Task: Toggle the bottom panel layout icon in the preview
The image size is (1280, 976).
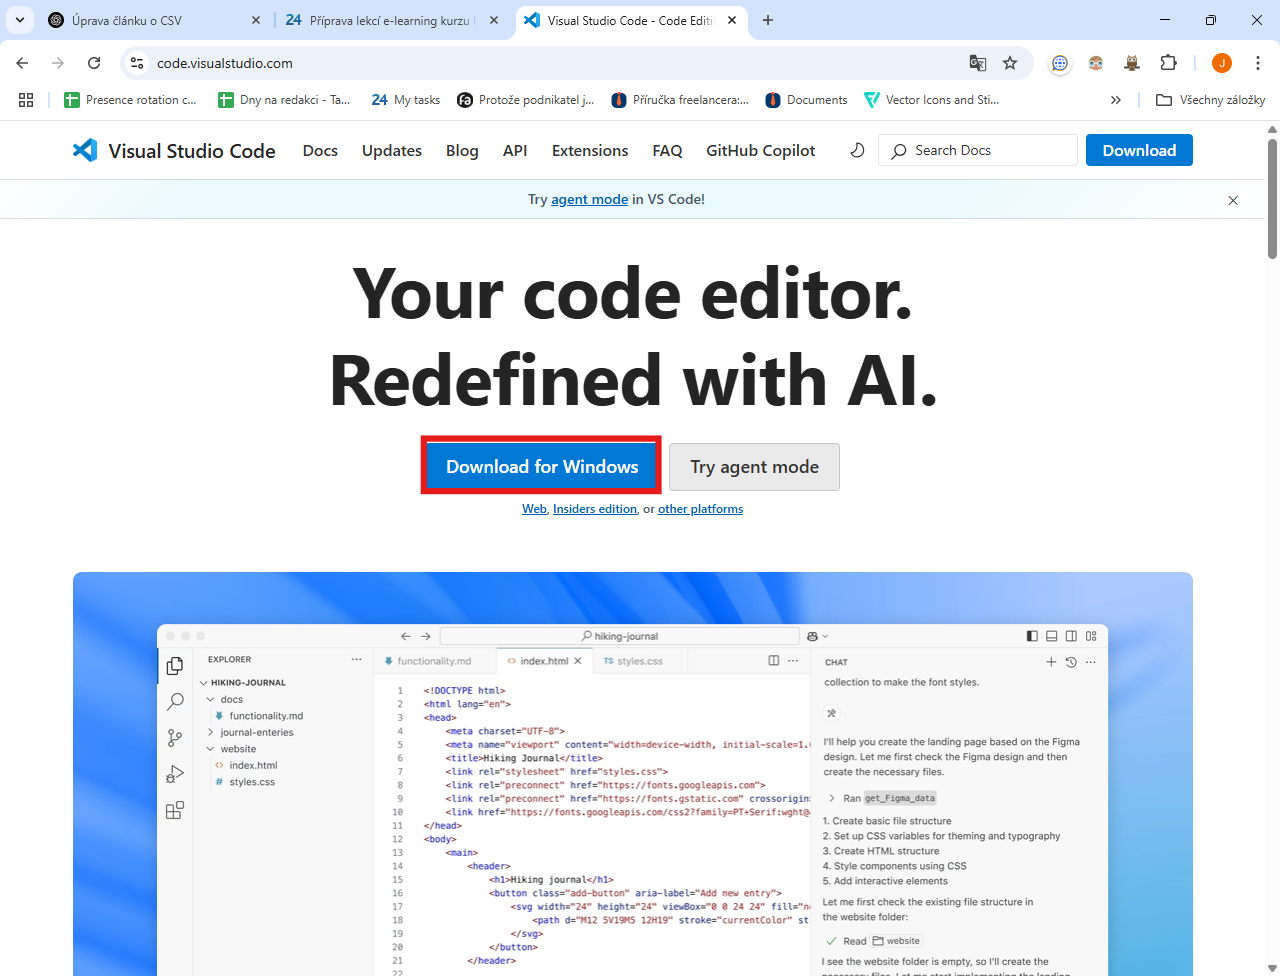Action: tap(1051, 636)
